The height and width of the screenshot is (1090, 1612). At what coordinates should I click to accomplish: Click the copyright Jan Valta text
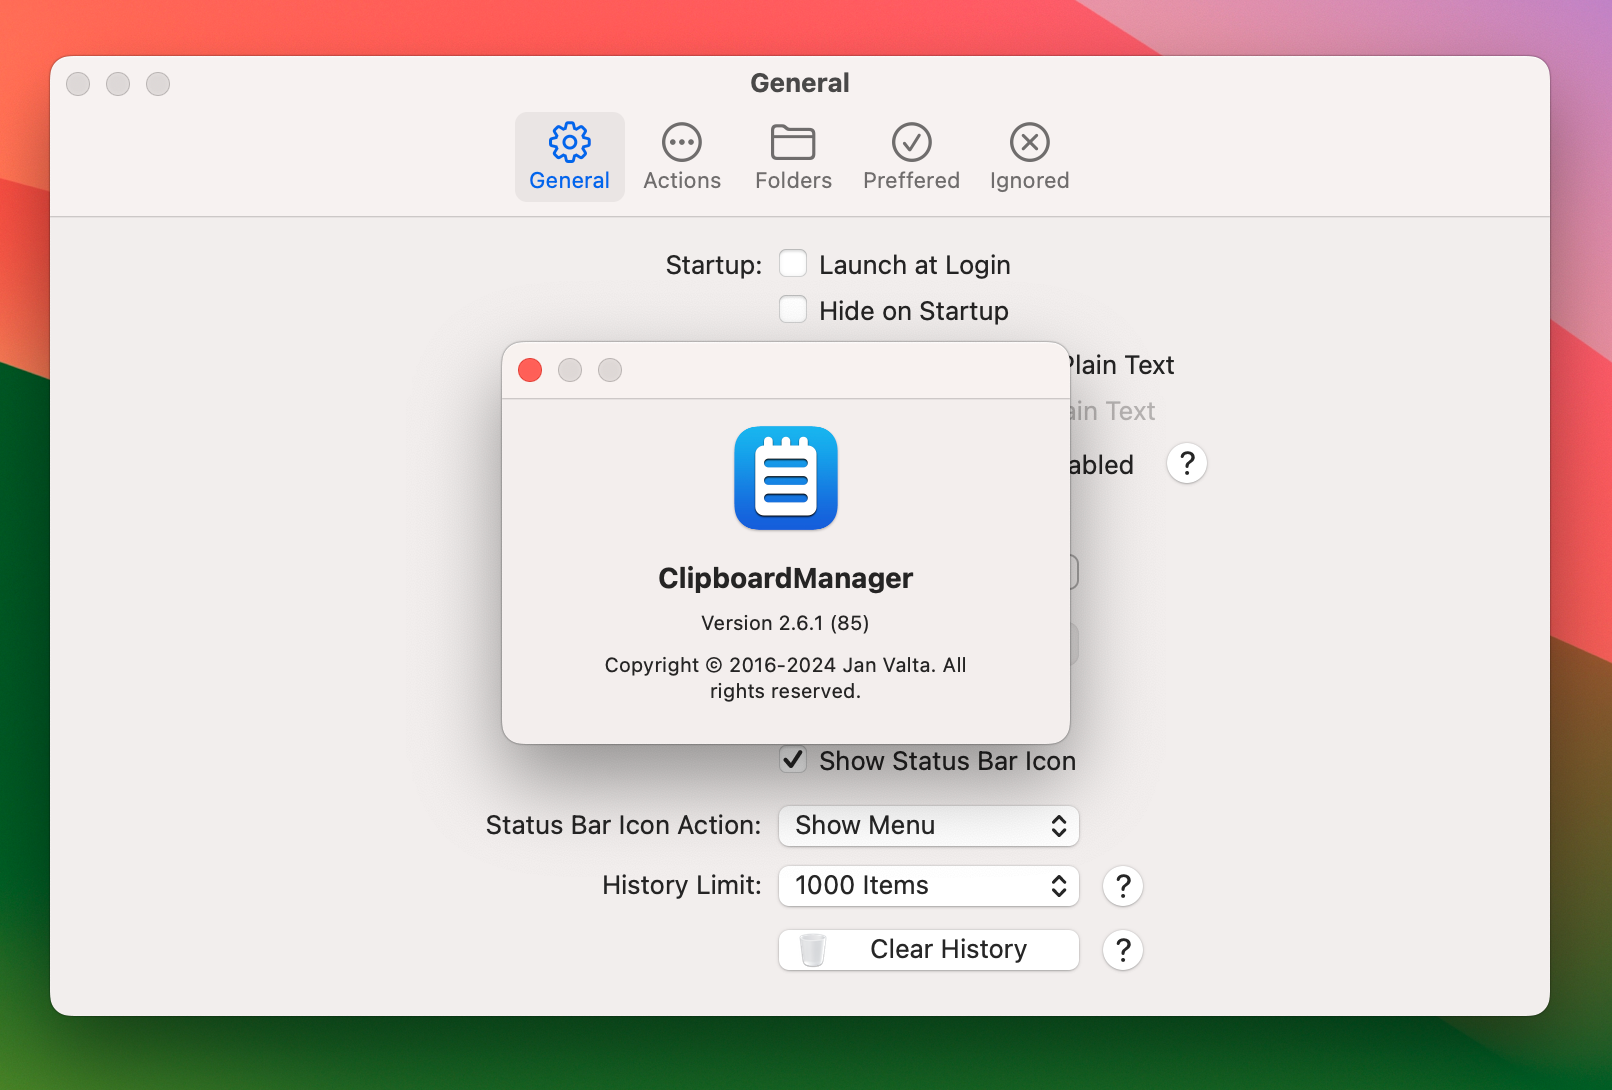point(785,678)
